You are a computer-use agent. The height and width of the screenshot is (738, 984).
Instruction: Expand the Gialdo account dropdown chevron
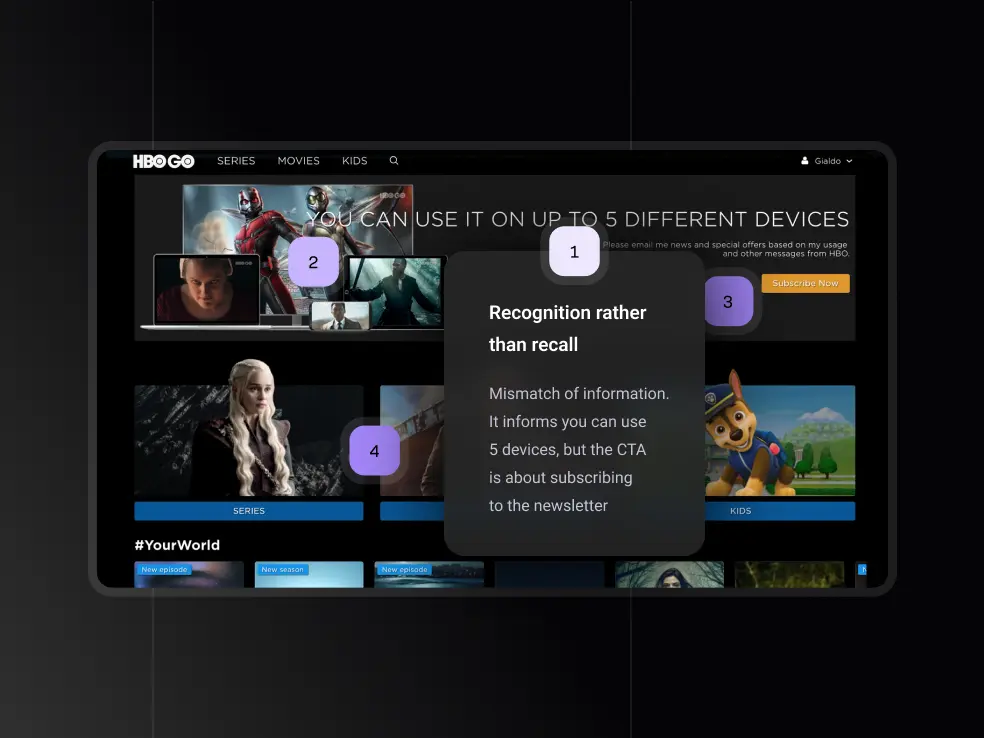click(x=850, y=161)
